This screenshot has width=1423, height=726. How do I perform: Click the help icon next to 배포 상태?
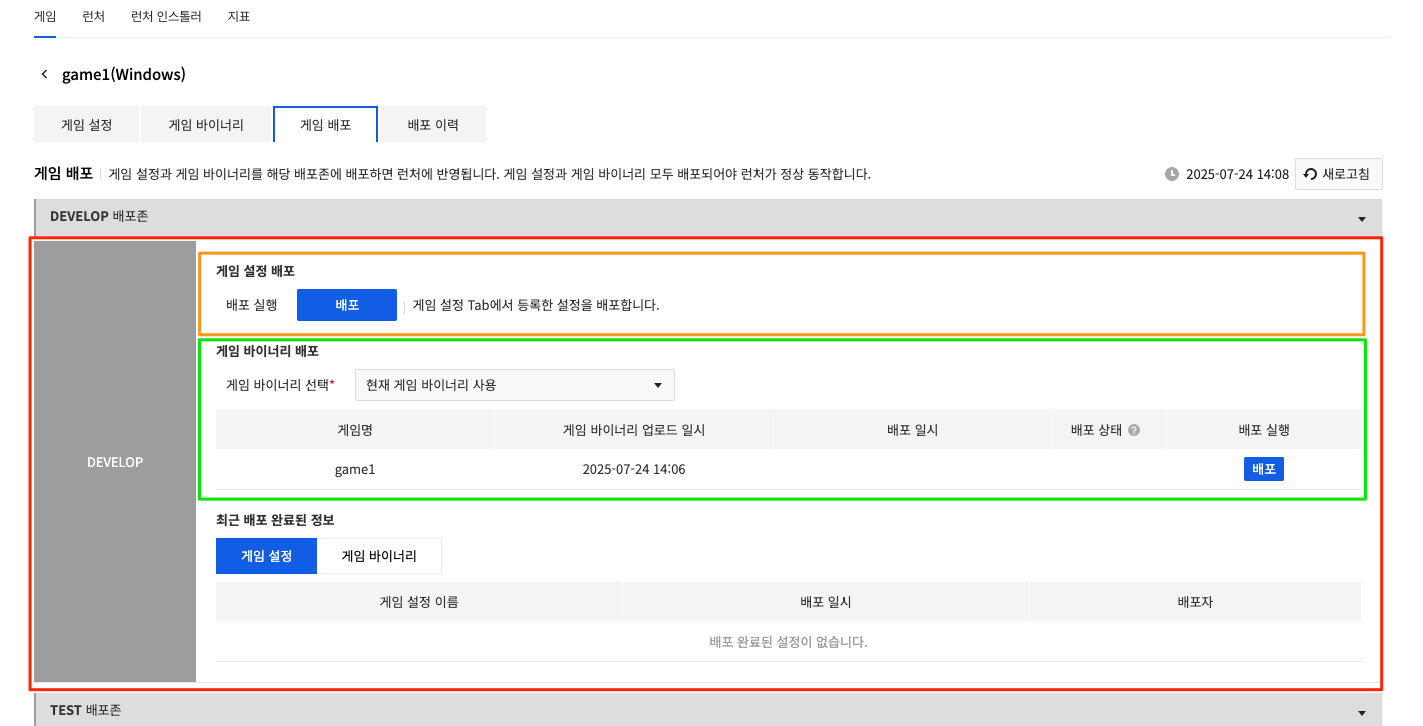click(x=1134, y=430)
